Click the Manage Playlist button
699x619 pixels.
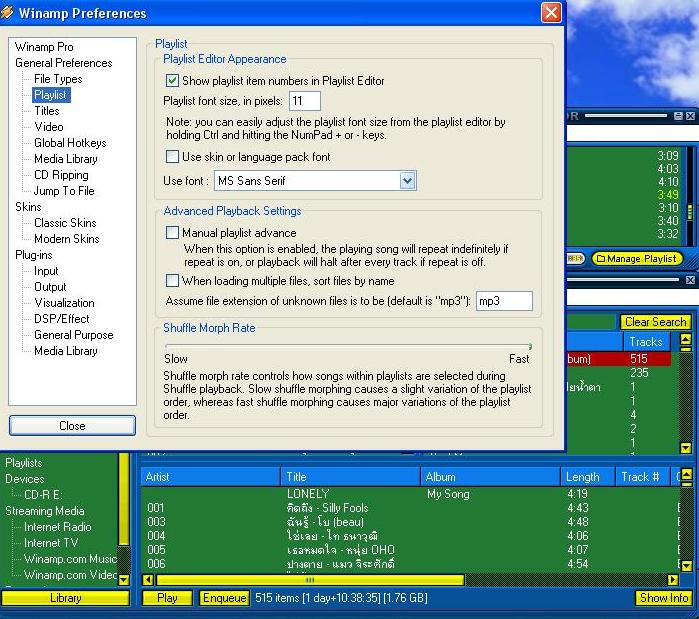[637, 258]
